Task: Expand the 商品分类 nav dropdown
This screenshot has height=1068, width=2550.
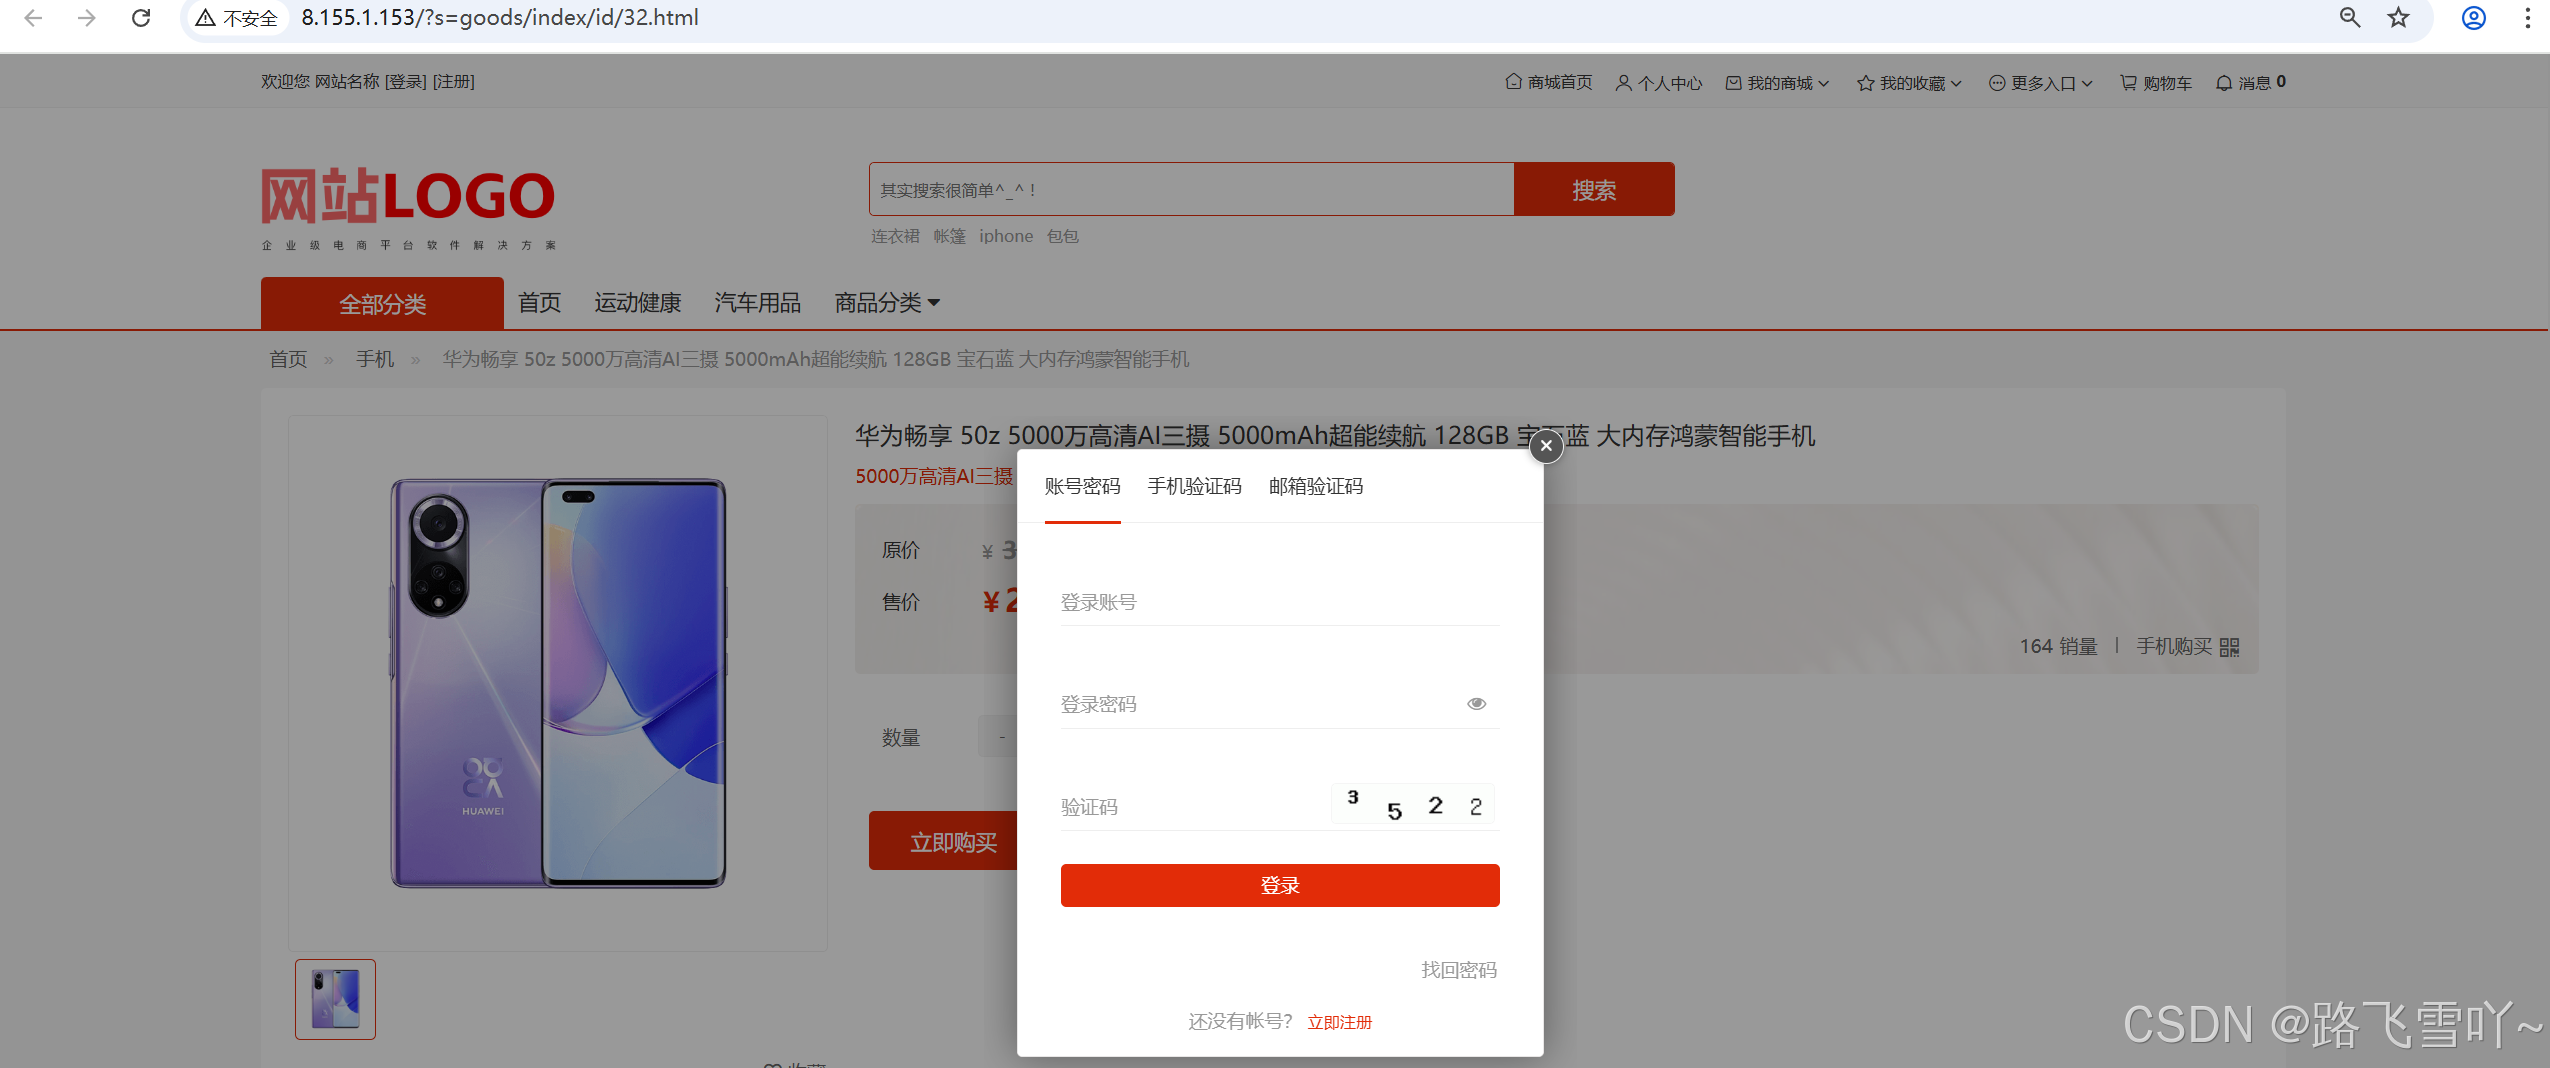Action: pyautogui.click(x=887, y=303)
